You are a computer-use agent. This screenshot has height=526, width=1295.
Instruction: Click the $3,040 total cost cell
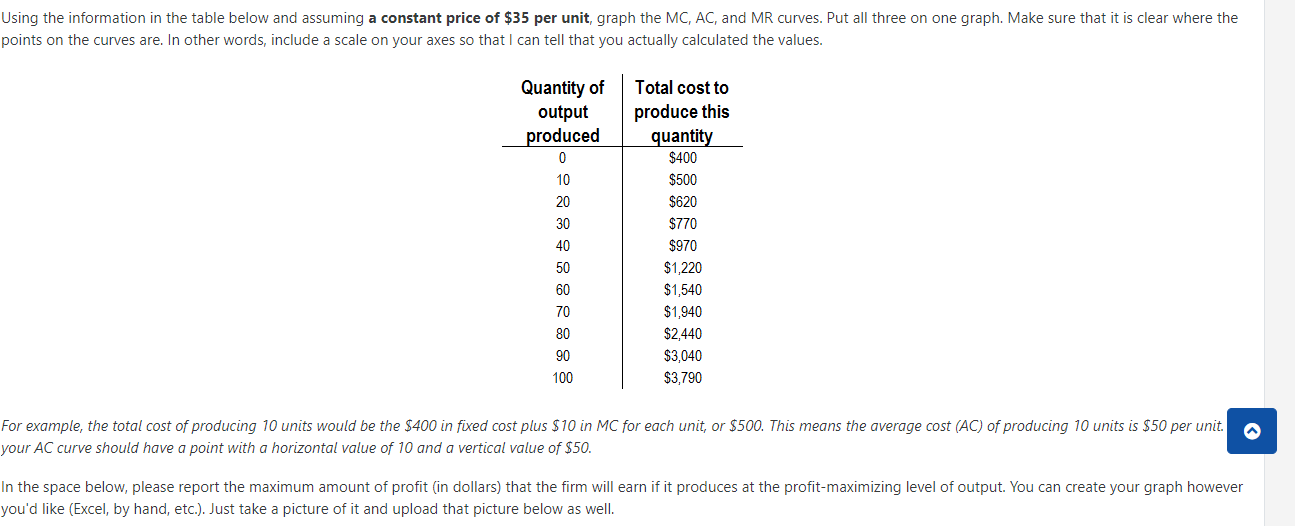point(683,356)
